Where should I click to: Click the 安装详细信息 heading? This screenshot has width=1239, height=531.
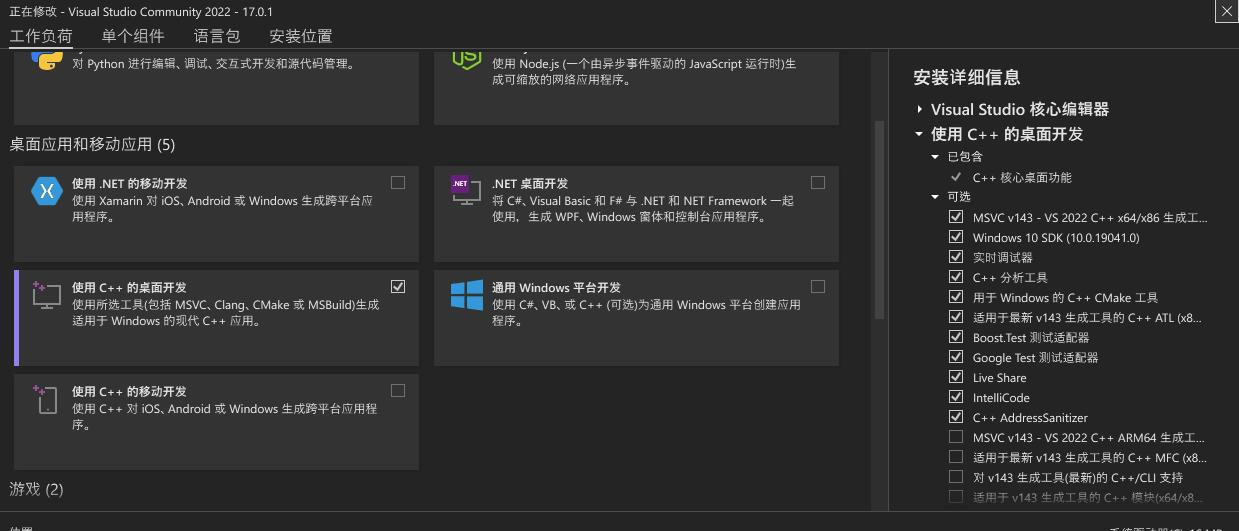click(966, 78)
